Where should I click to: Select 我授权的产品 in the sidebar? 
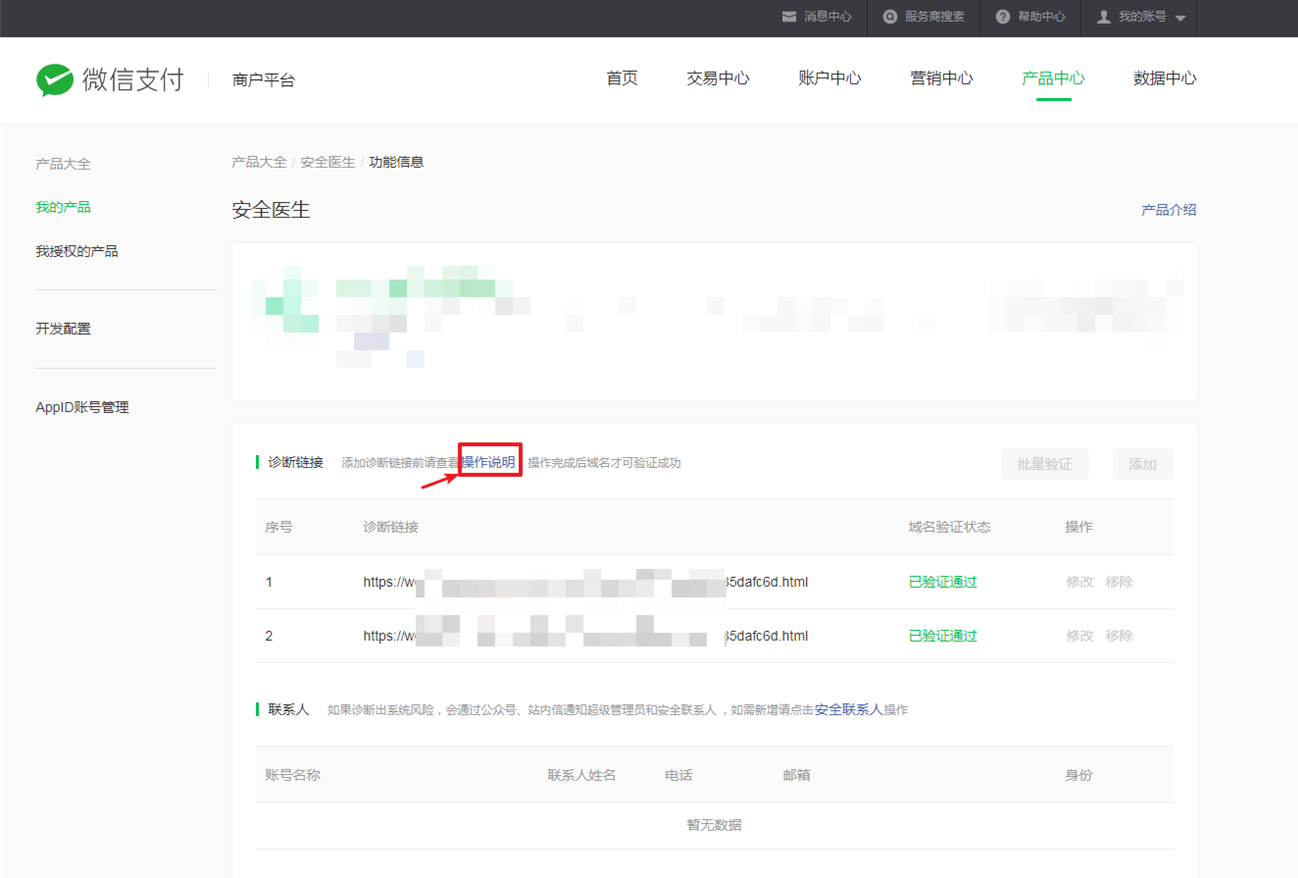pos(77,251)
